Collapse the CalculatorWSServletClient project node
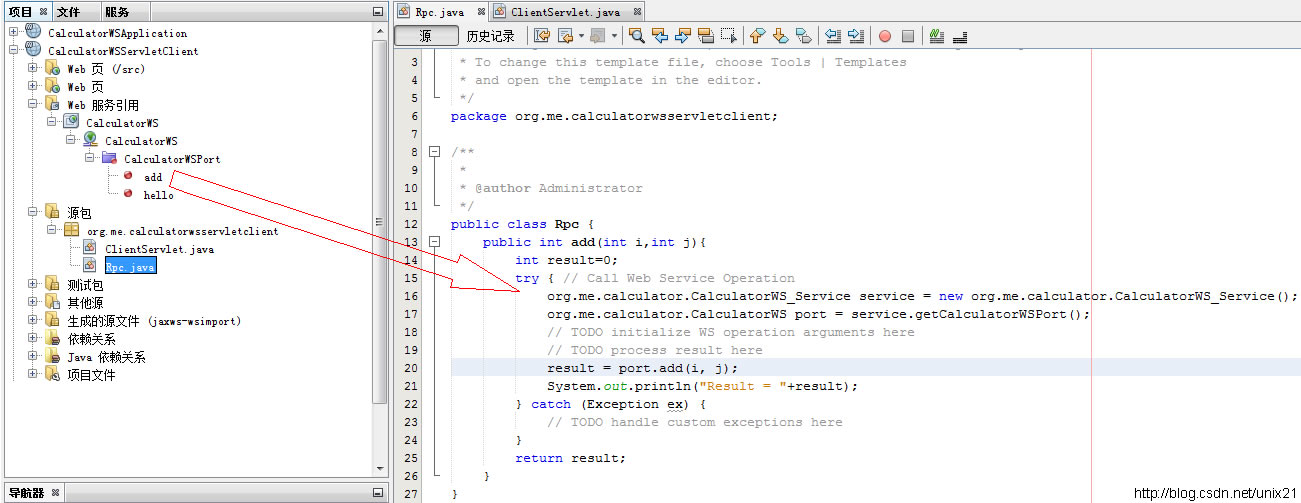This screenshot has height=503, width=1301. click(x=14, y=51)
